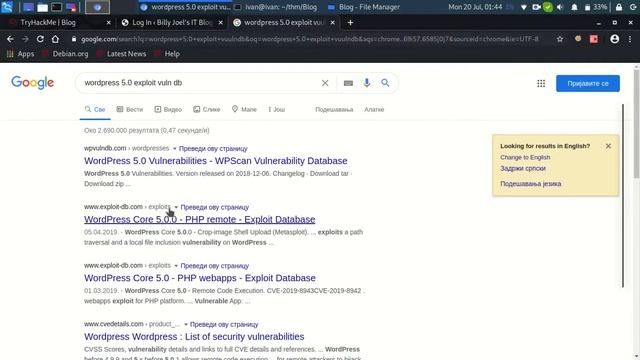This screenshot has height=360, width=640.
Task: Open the file manager launcher in the panel
Action: [42, 7]
